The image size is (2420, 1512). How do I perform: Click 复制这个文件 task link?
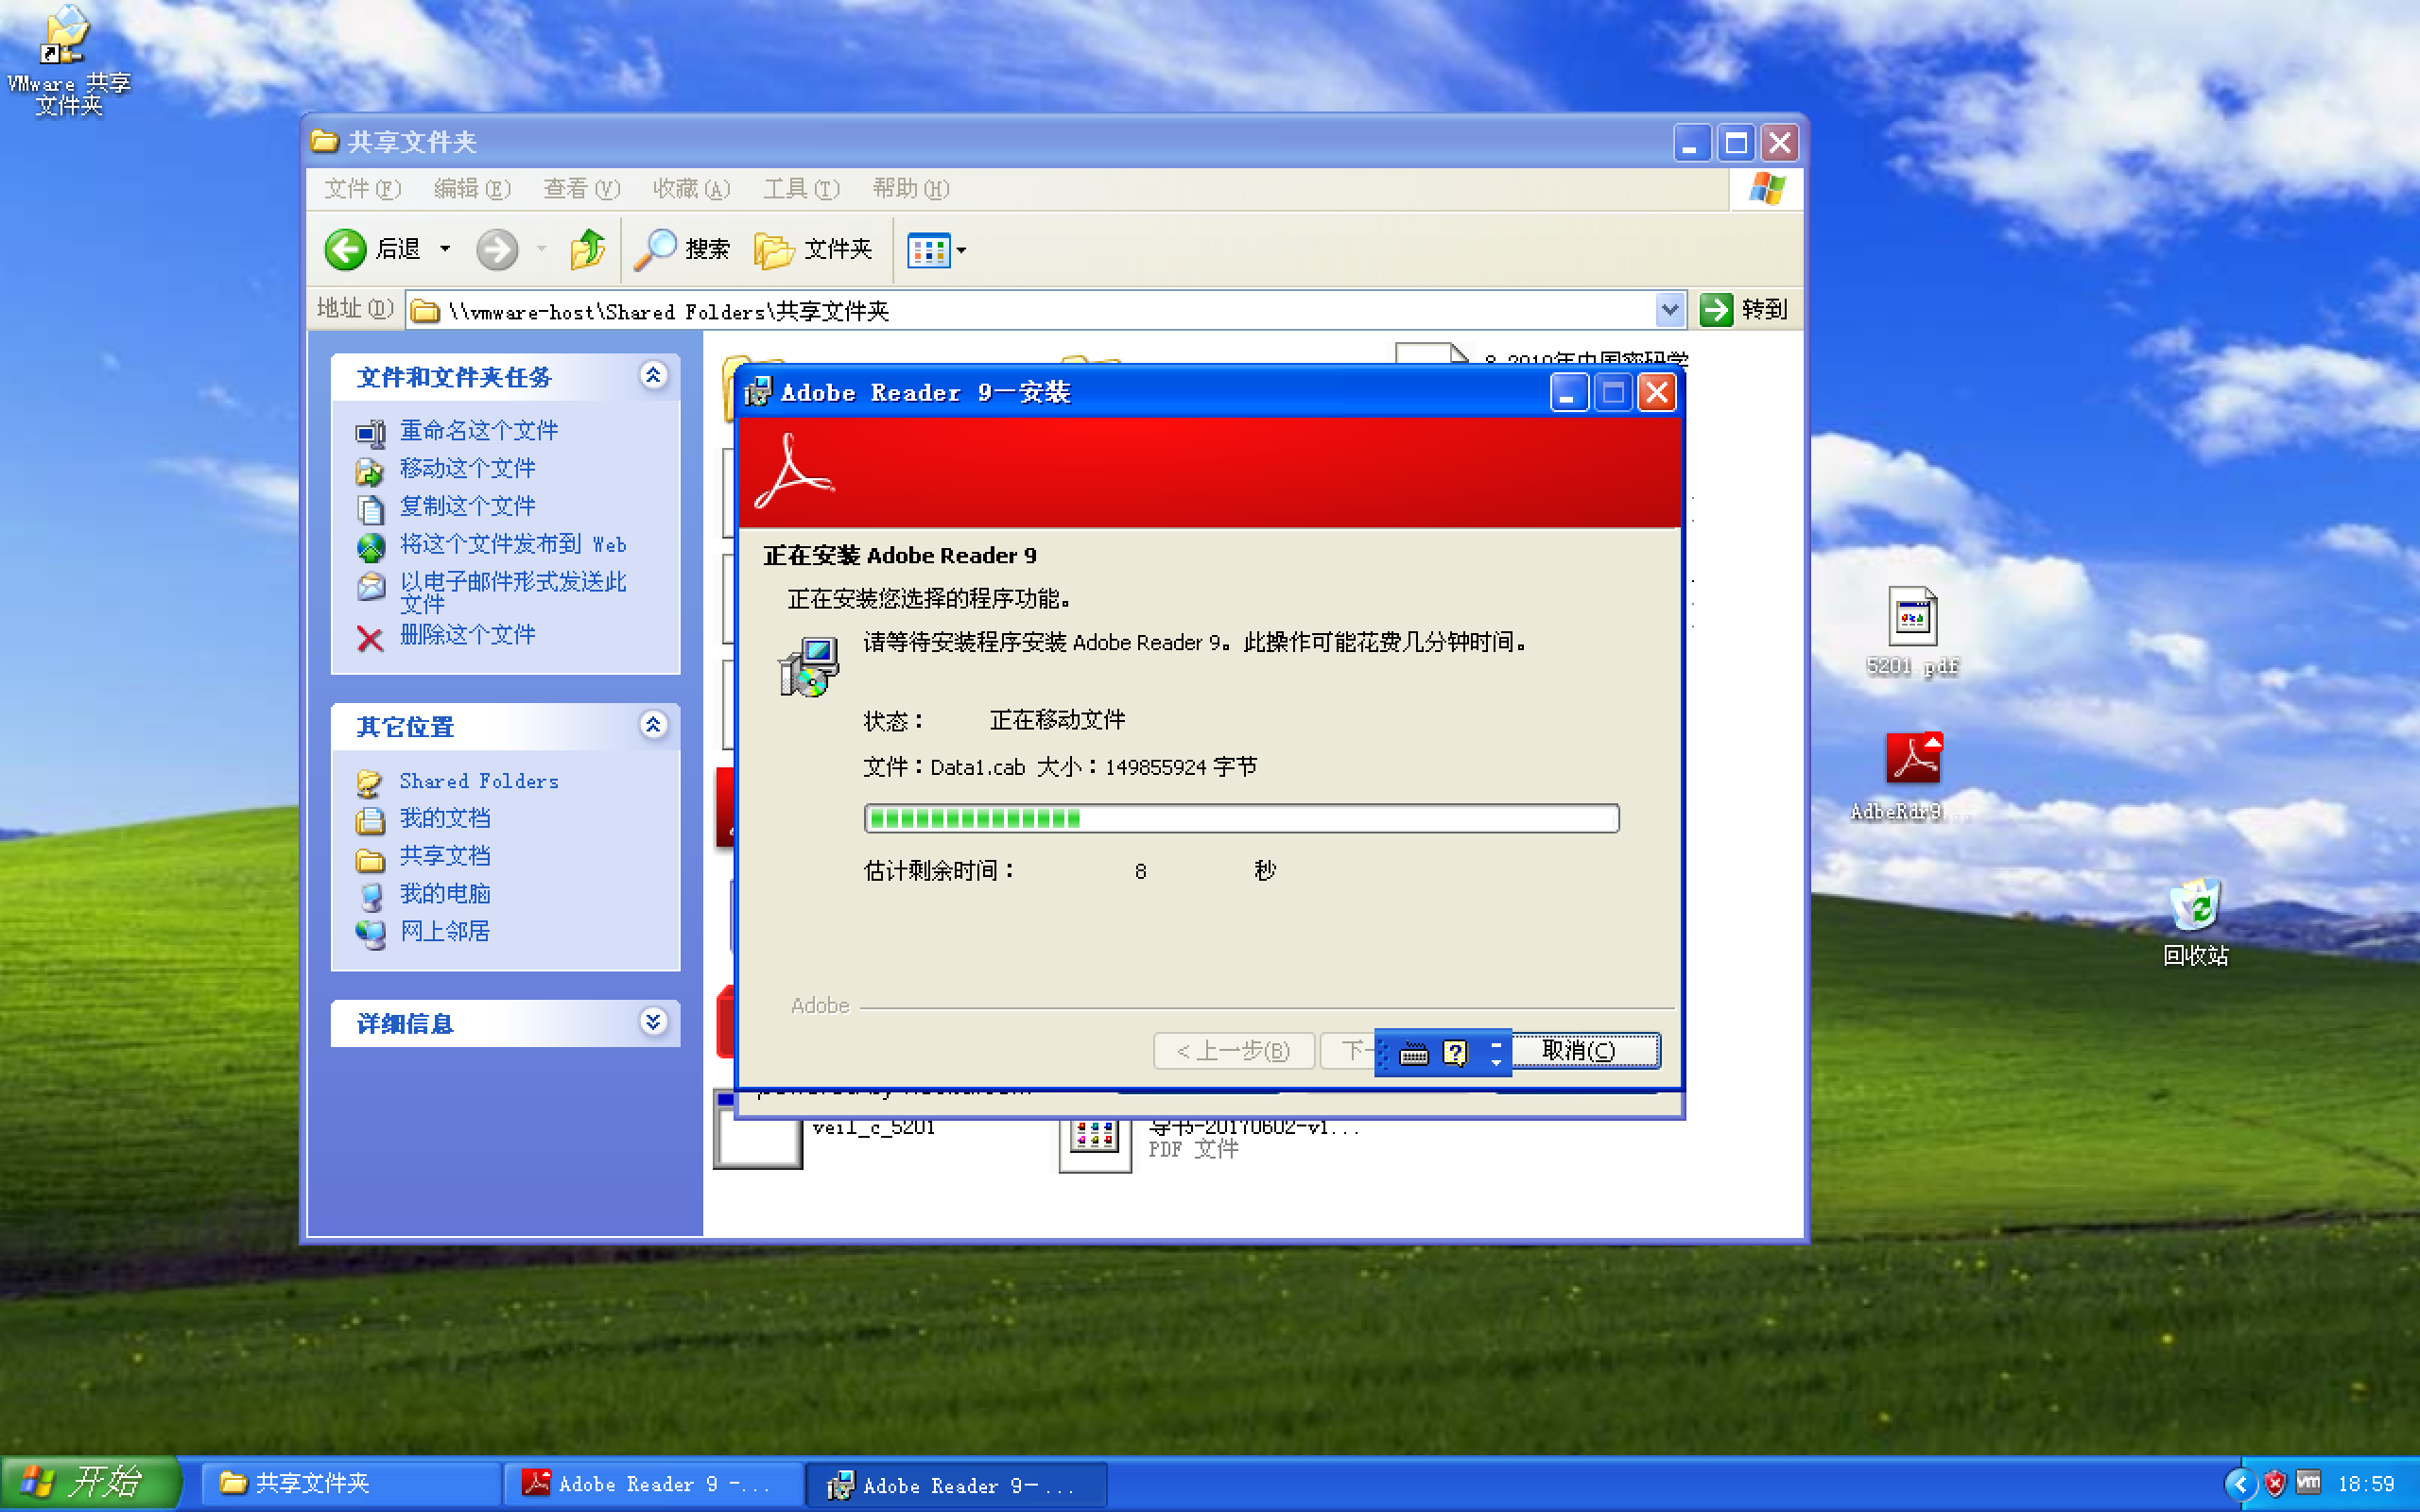tap(467, 507)
